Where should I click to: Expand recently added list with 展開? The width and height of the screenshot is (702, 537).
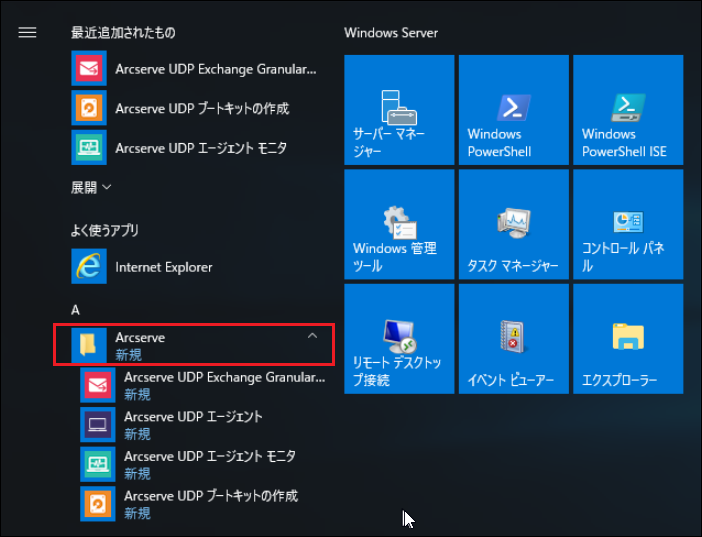pyautogui.click(x=91, y=187)
